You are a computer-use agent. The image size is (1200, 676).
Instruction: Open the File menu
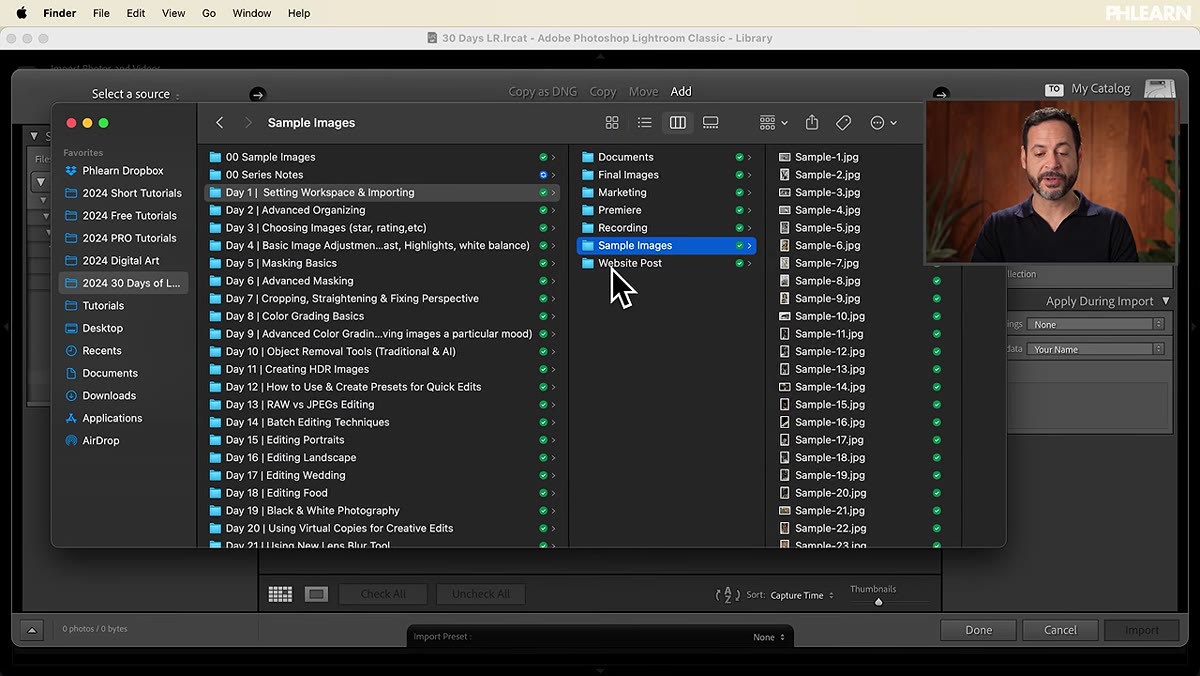101,13
